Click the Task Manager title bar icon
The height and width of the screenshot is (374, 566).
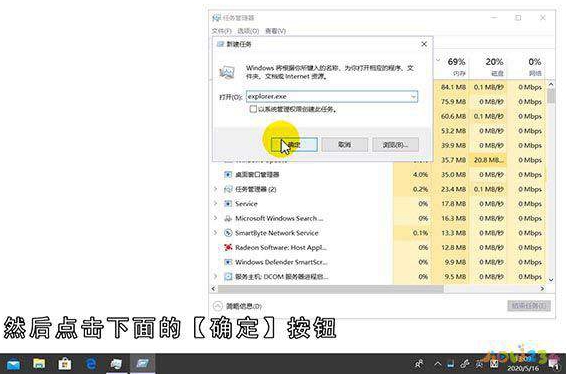[x=216, y=18]
